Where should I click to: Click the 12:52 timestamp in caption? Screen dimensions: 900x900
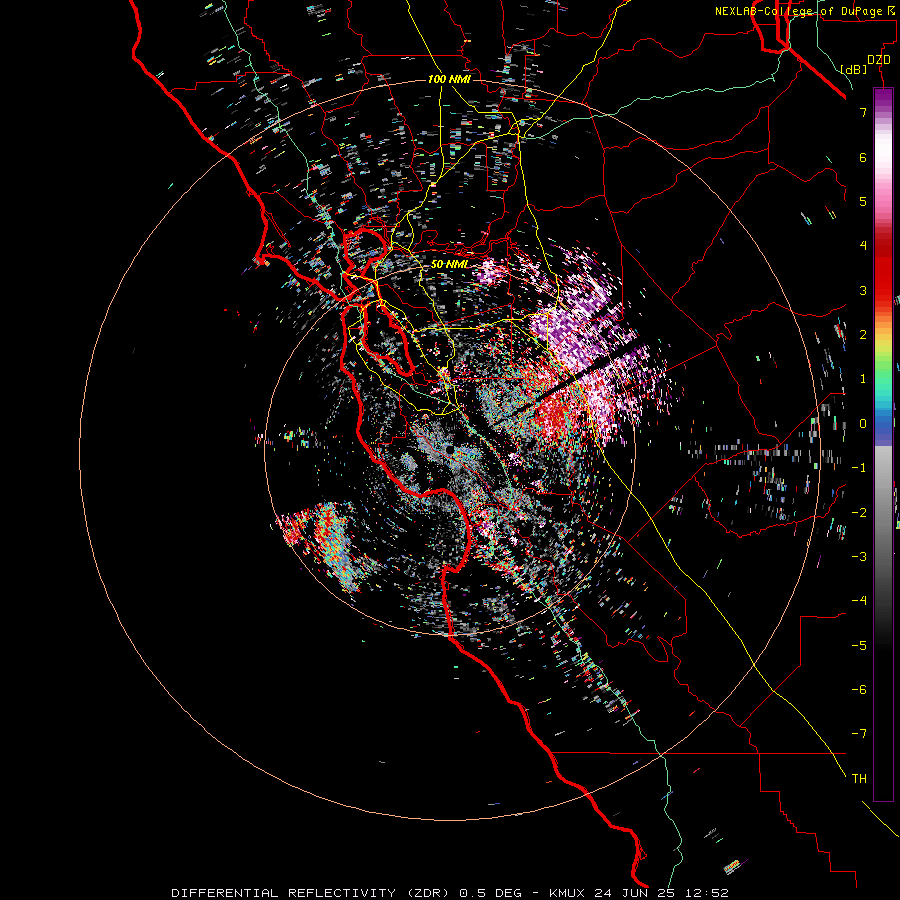[x=706, y=893]
